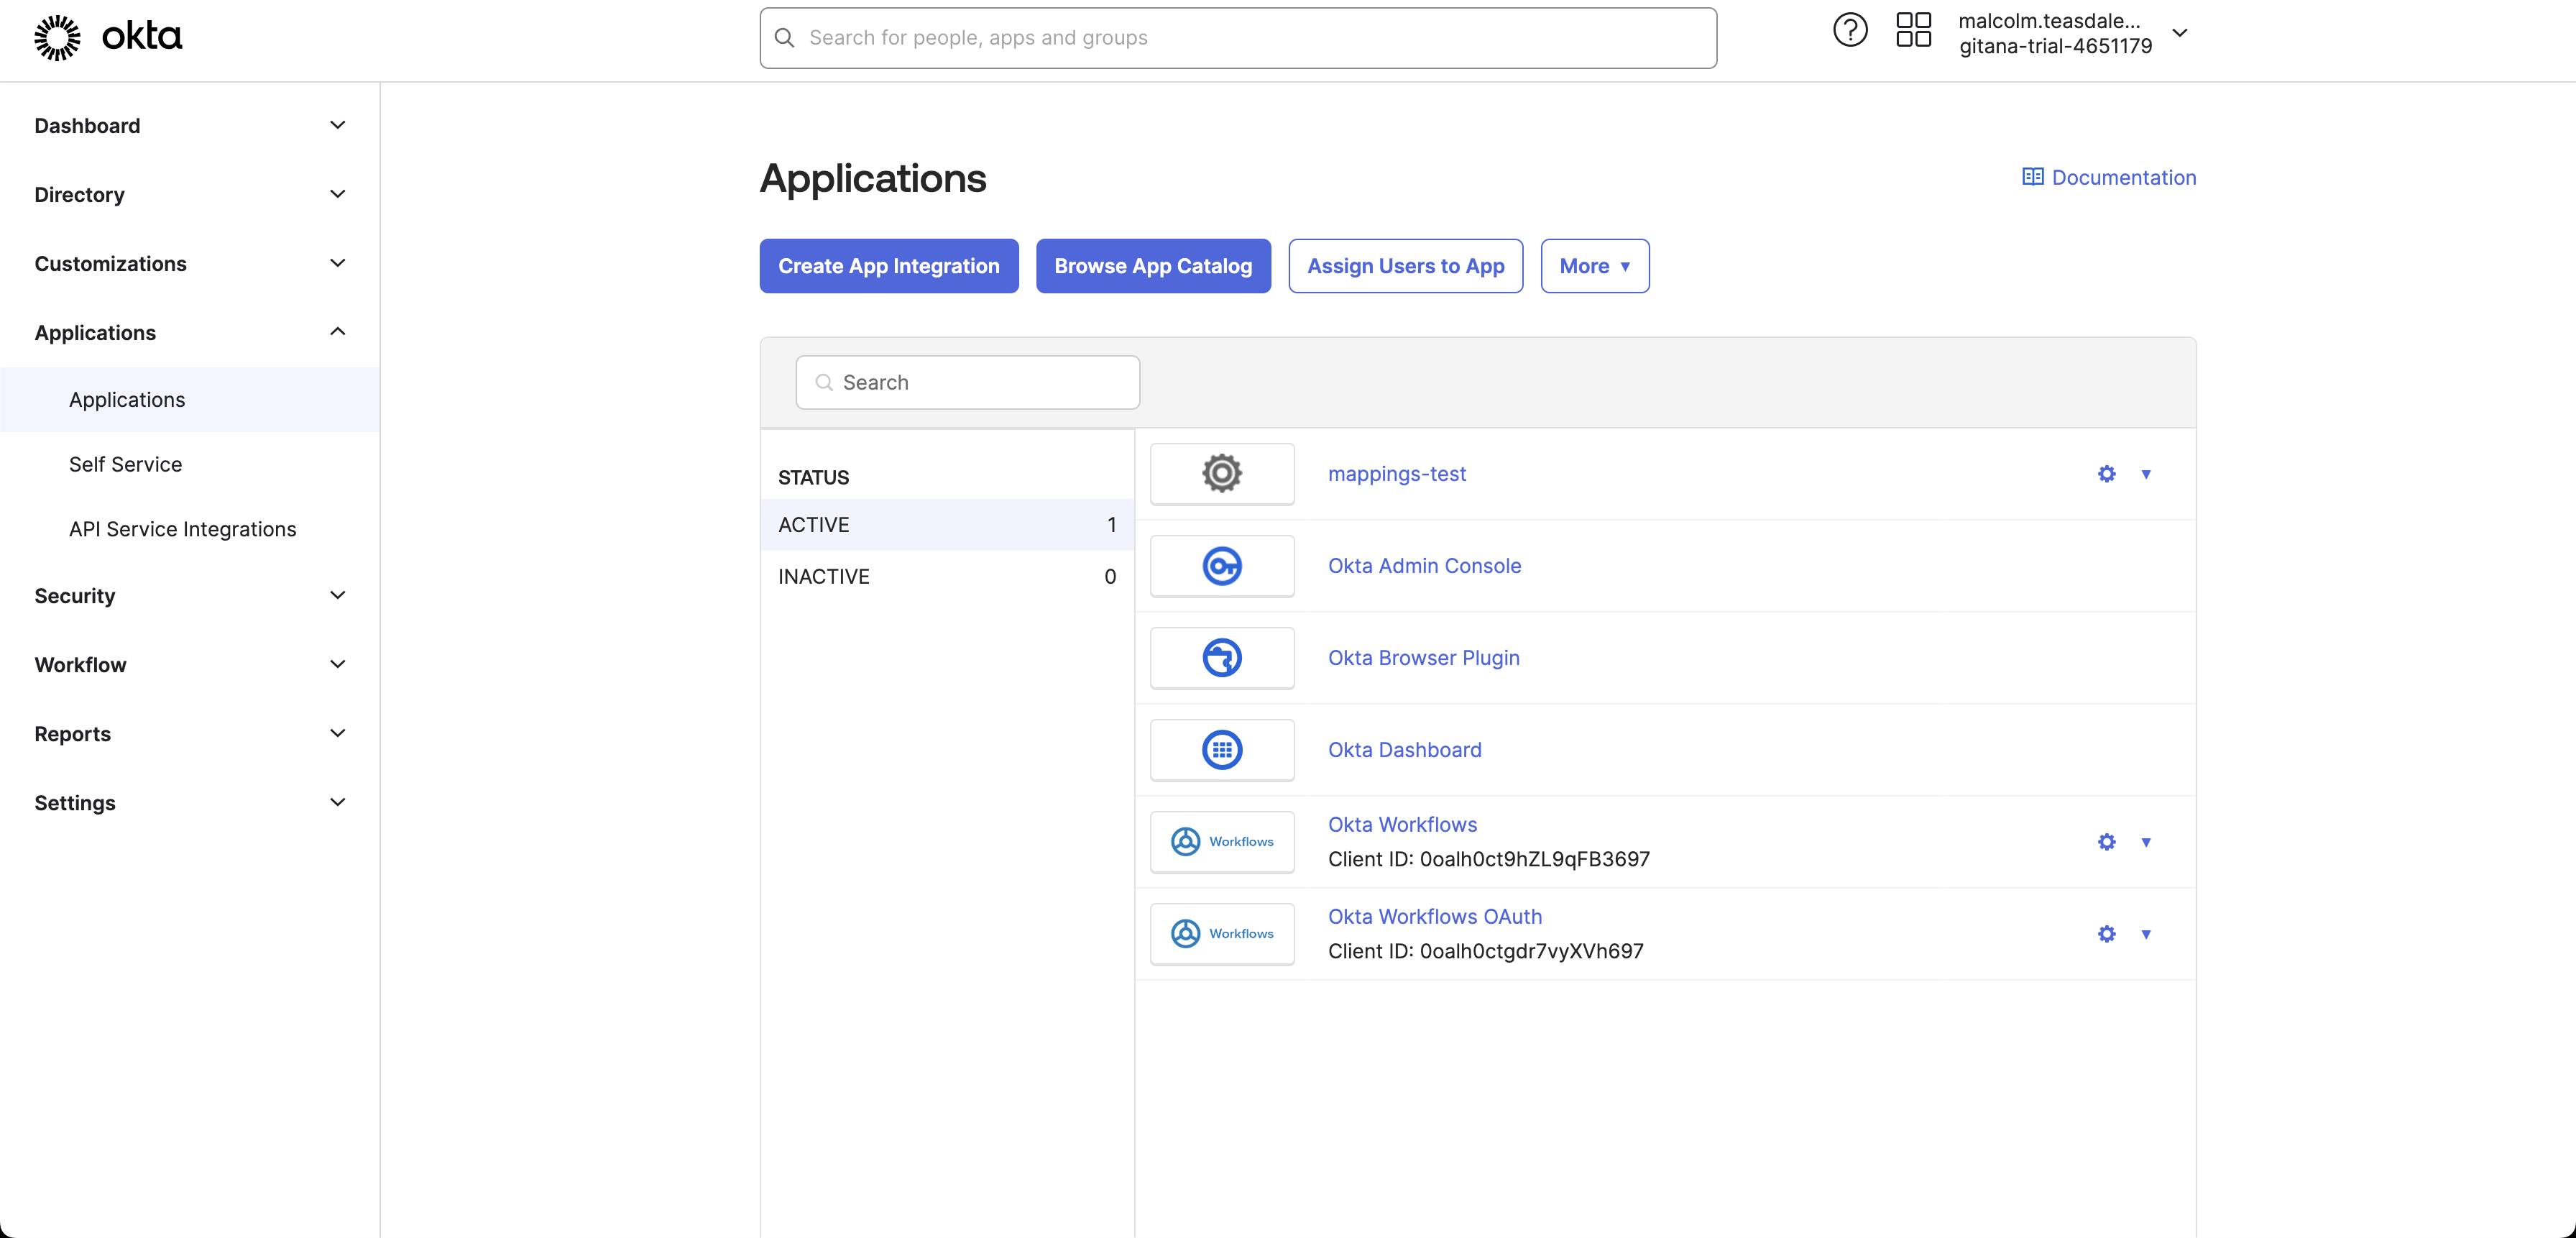
Task: Focus the people, apps and groups search
Action: click(x=1238, y=38)
